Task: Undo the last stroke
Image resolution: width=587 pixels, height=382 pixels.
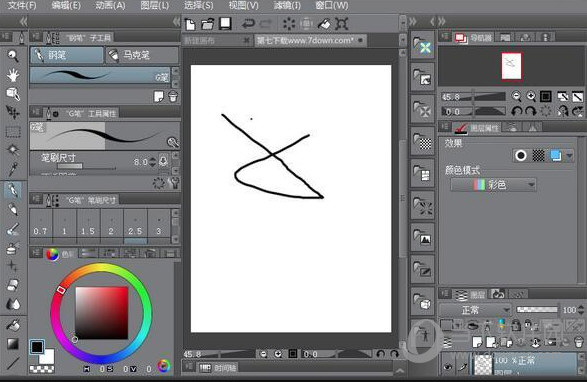Action: pos(248,24)
